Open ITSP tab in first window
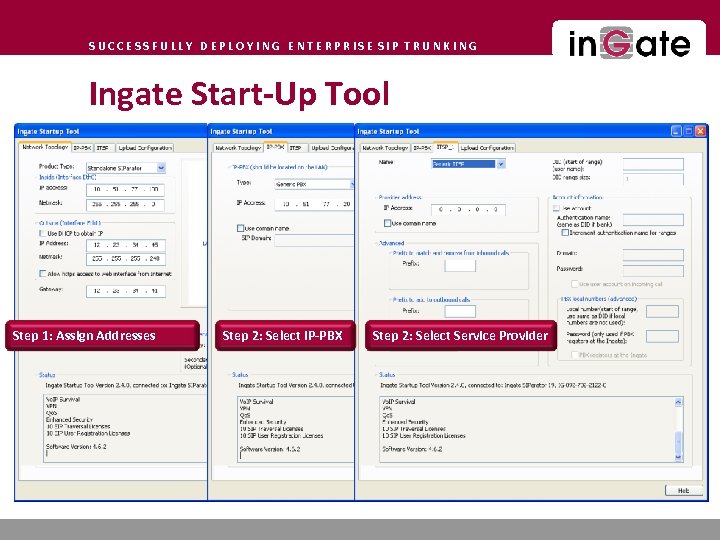Viewport: 720px width, 540px height. (x=103, y=148)
